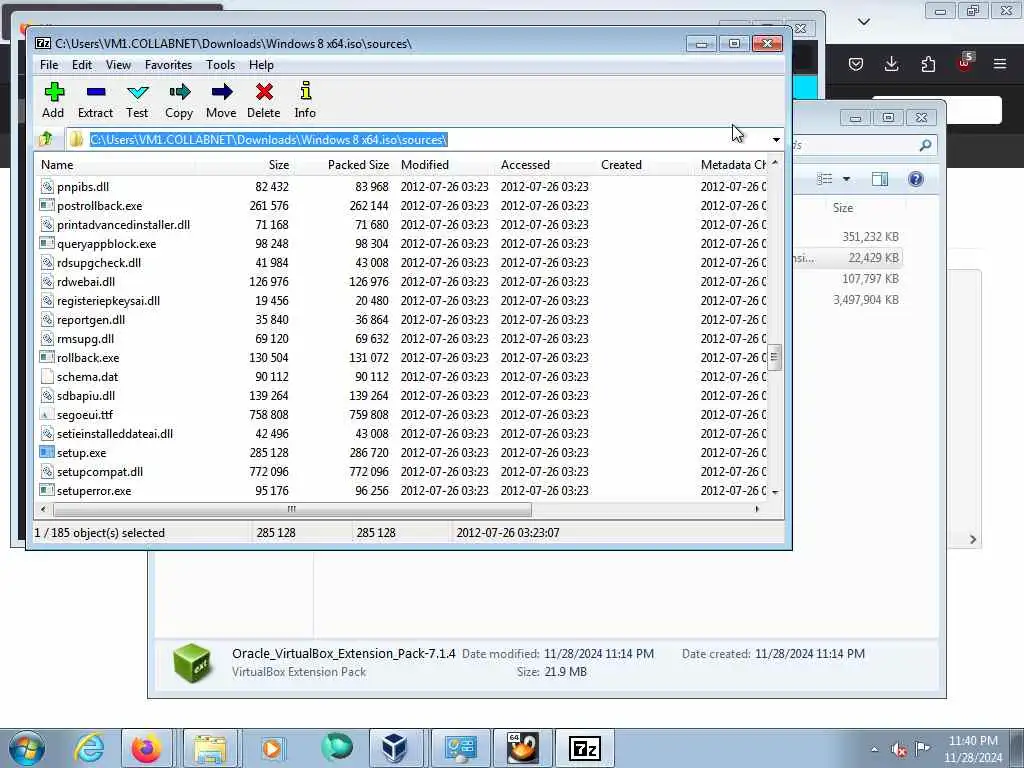1024x768 pixels.
Task: Open Windows Start button
Action: pos(27,748)
